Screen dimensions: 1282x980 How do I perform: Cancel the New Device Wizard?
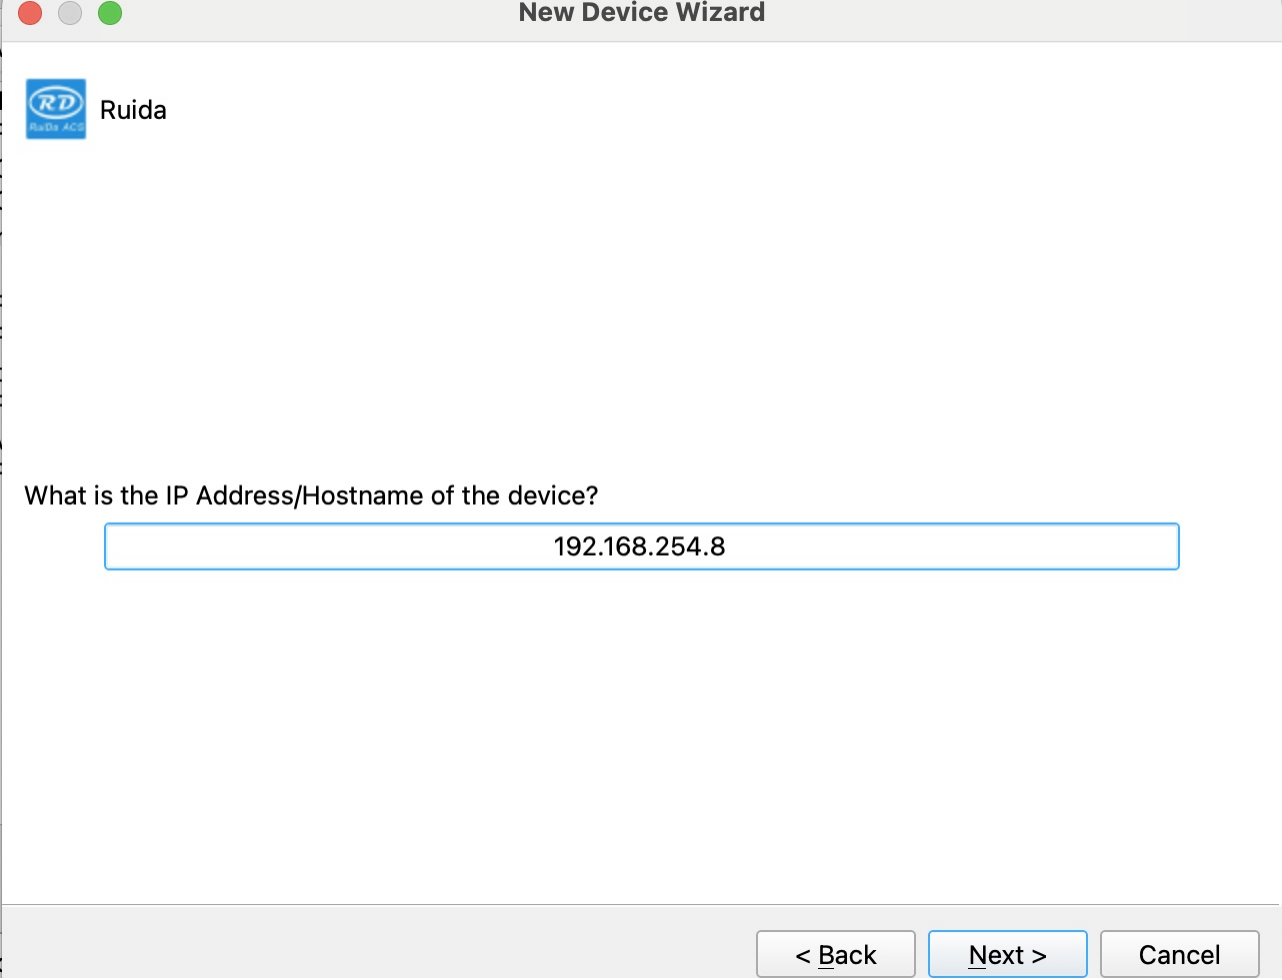(1179, 955)
